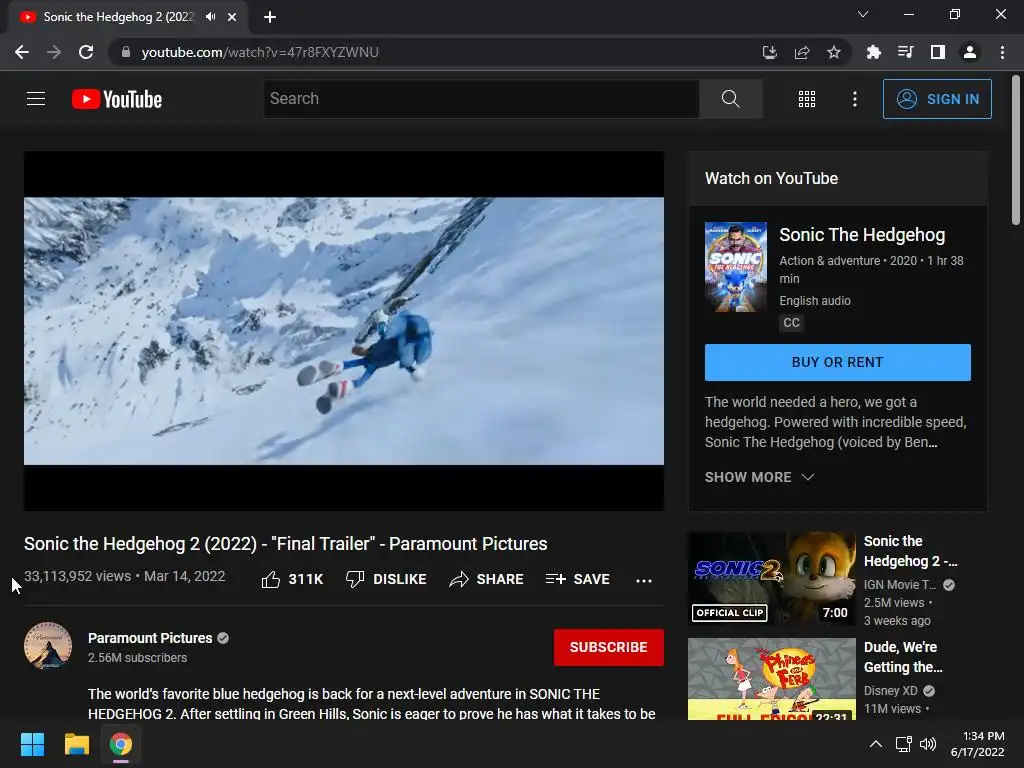Click the thumbs-down DISLIKE button
Image resolution: width=1024 pixels, height=768 pixels.
pos(386,579)
